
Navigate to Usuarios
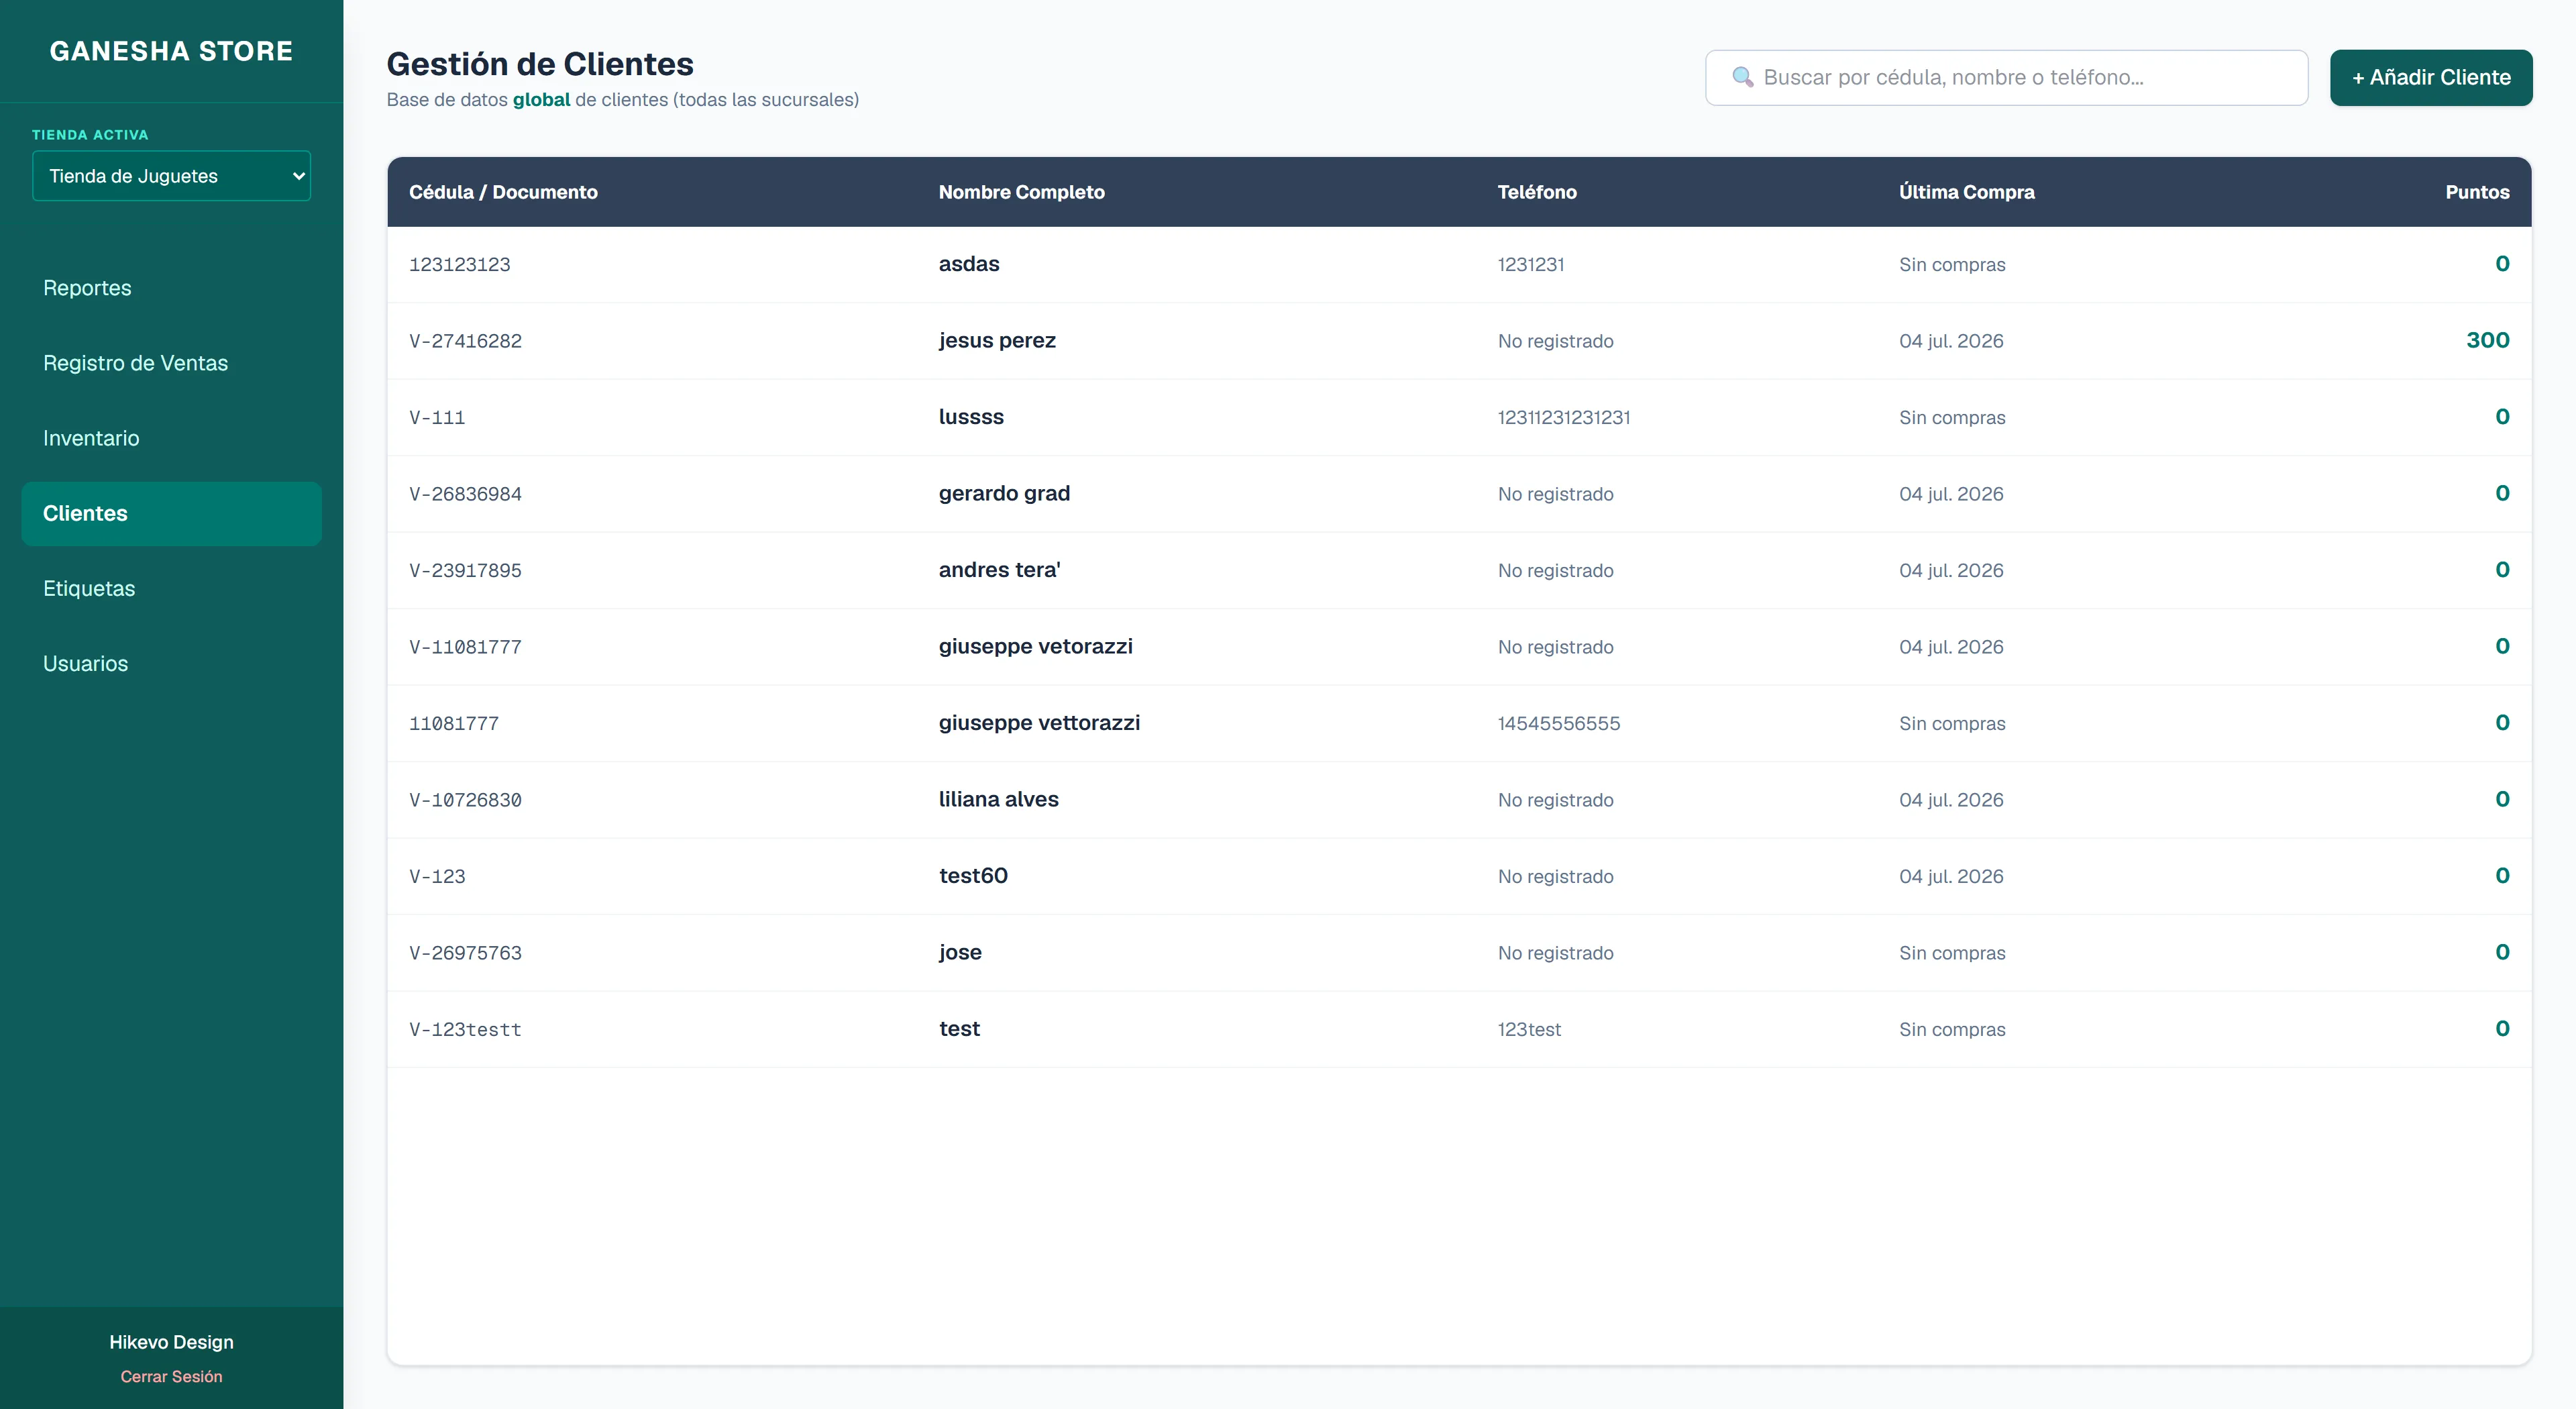coord(85,664)
